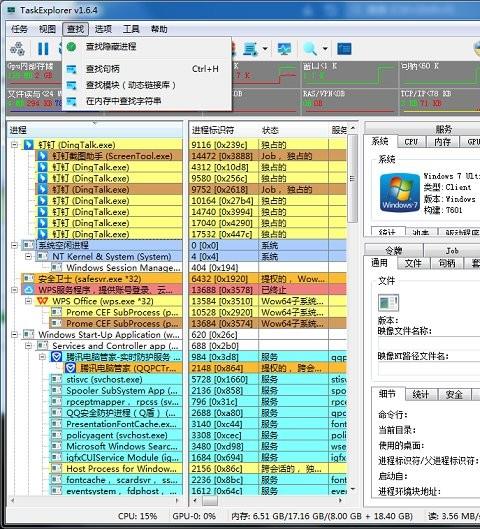Click the icon of 系统空闲进程
This screenshot has height=529, width=480.
point(28,245)
